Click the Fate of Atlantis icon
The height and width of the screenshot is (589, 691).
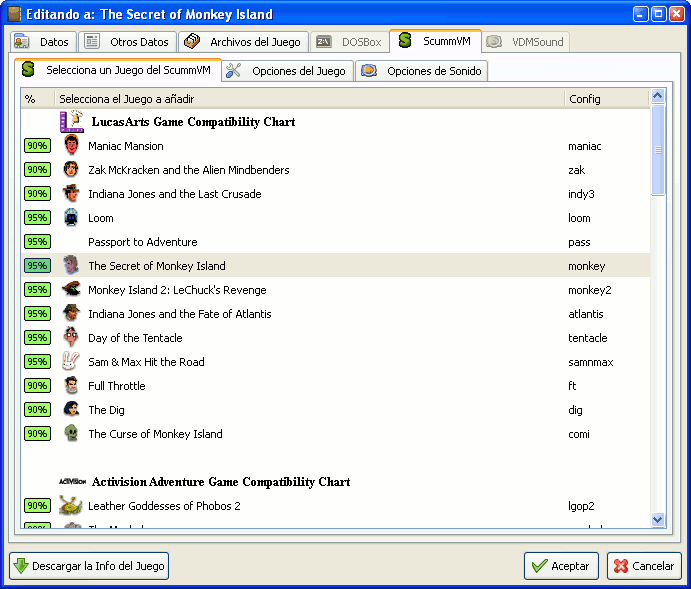click(x=71, y=313)
